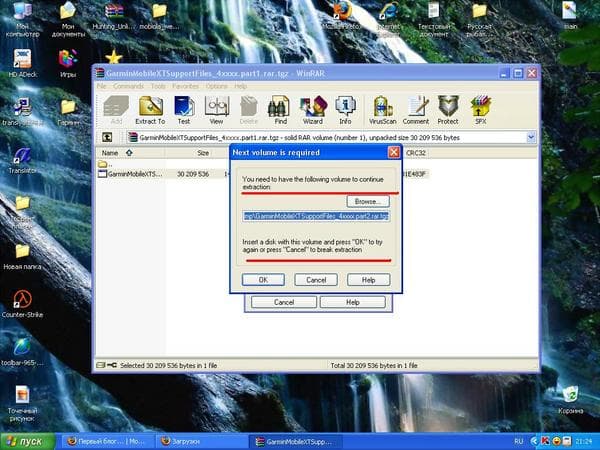Click Help in Next volume dialog
The height and width of the screenshot is (450, 600).
368,280
